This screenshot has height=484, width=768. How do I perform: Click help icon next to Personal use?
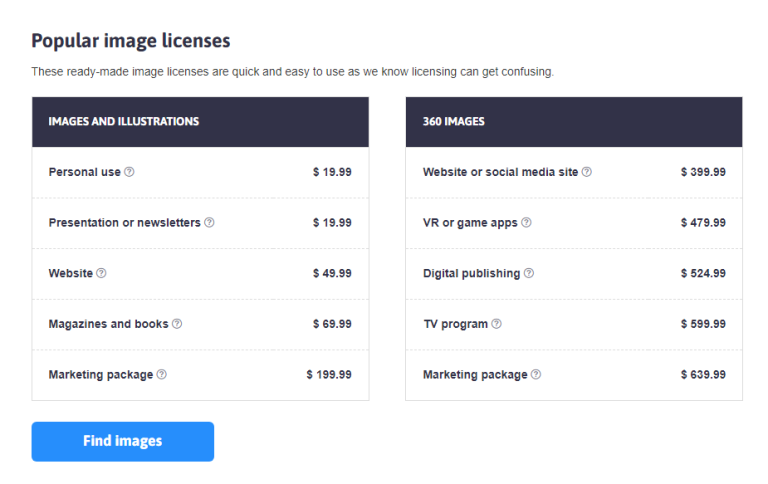click(129, 172)
